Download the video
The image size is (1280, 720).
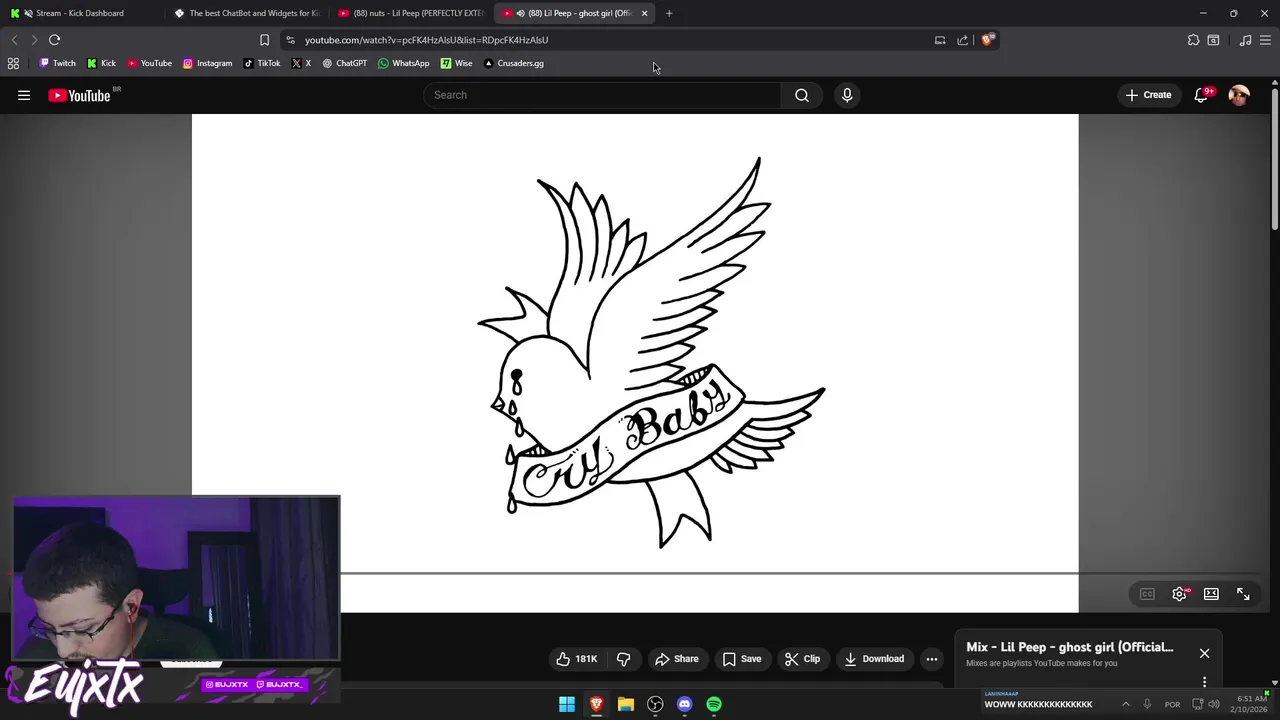point(874,659)
